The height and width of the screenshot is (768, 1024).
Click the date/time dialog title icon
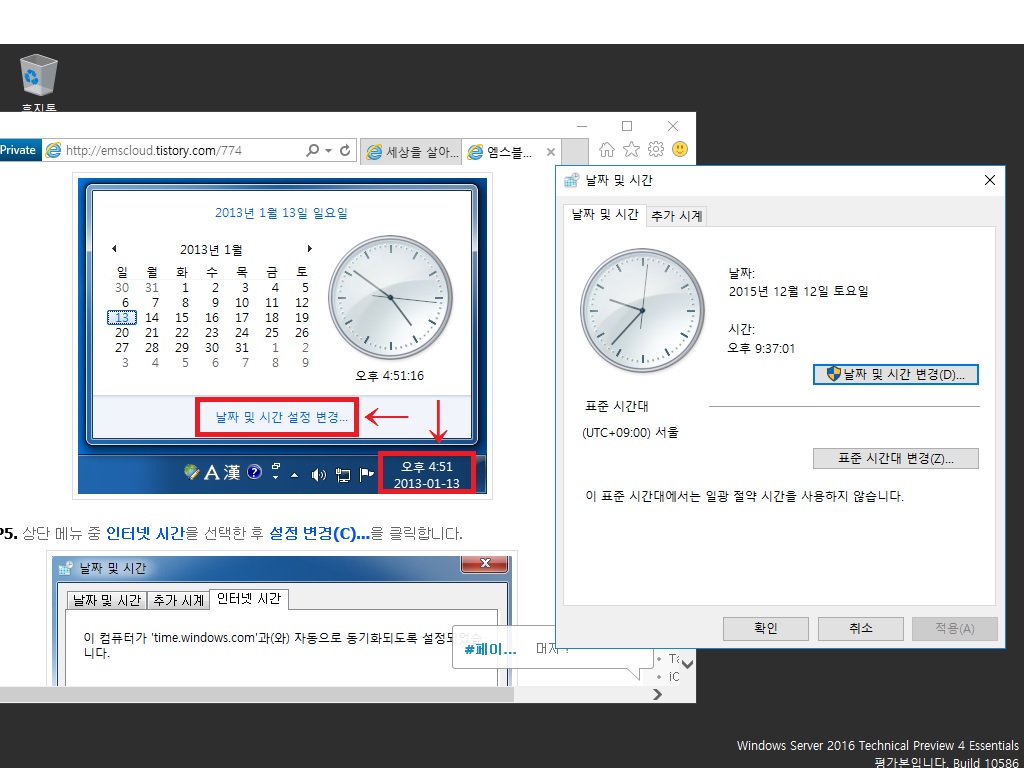pos(571,180)
